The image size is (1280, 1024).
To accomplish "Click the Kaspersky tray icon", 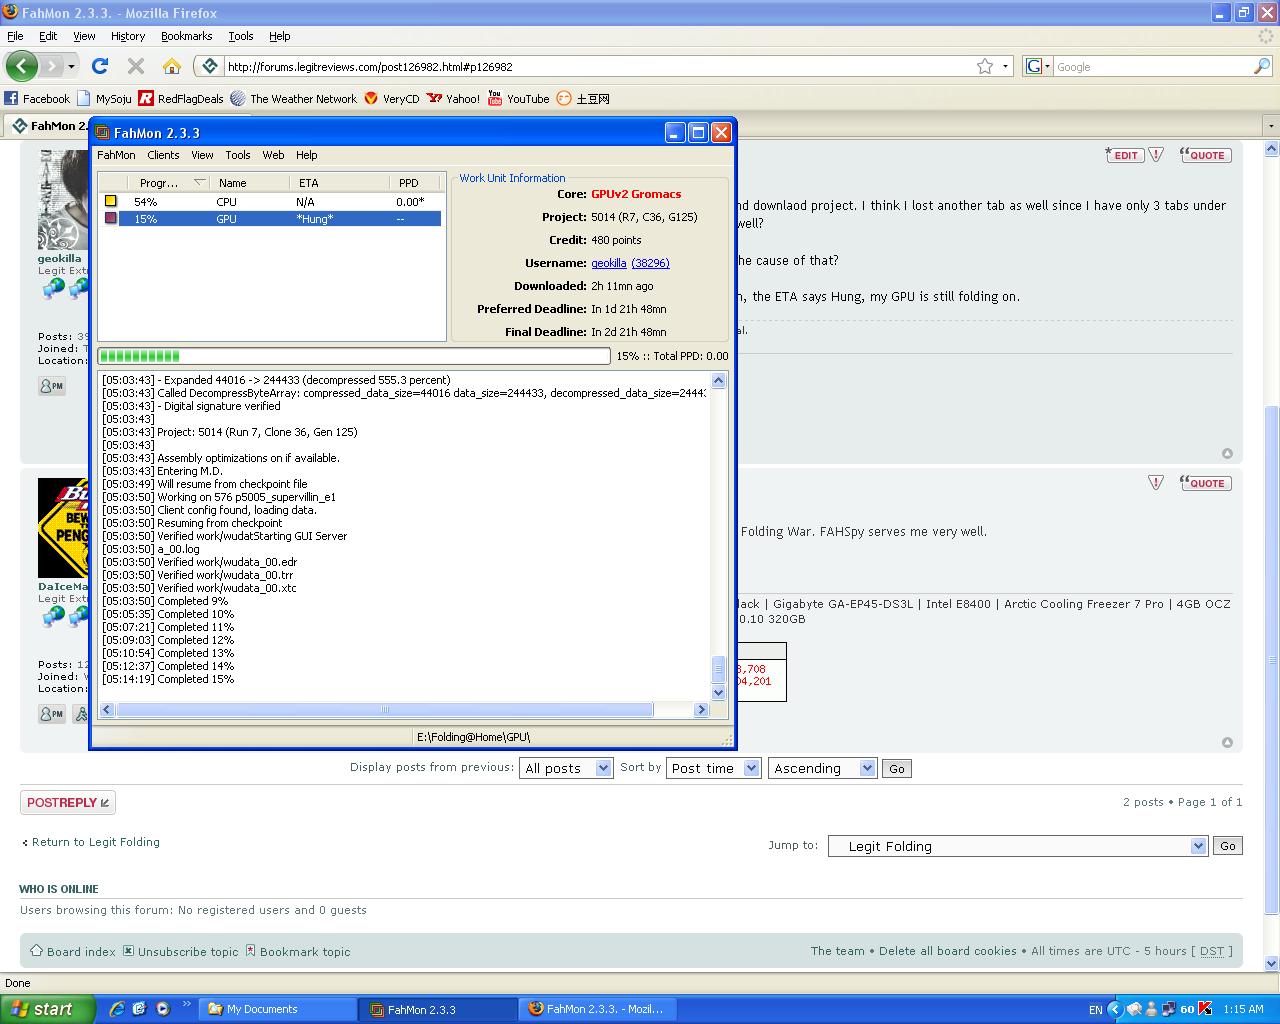I will (1205, 1009).
